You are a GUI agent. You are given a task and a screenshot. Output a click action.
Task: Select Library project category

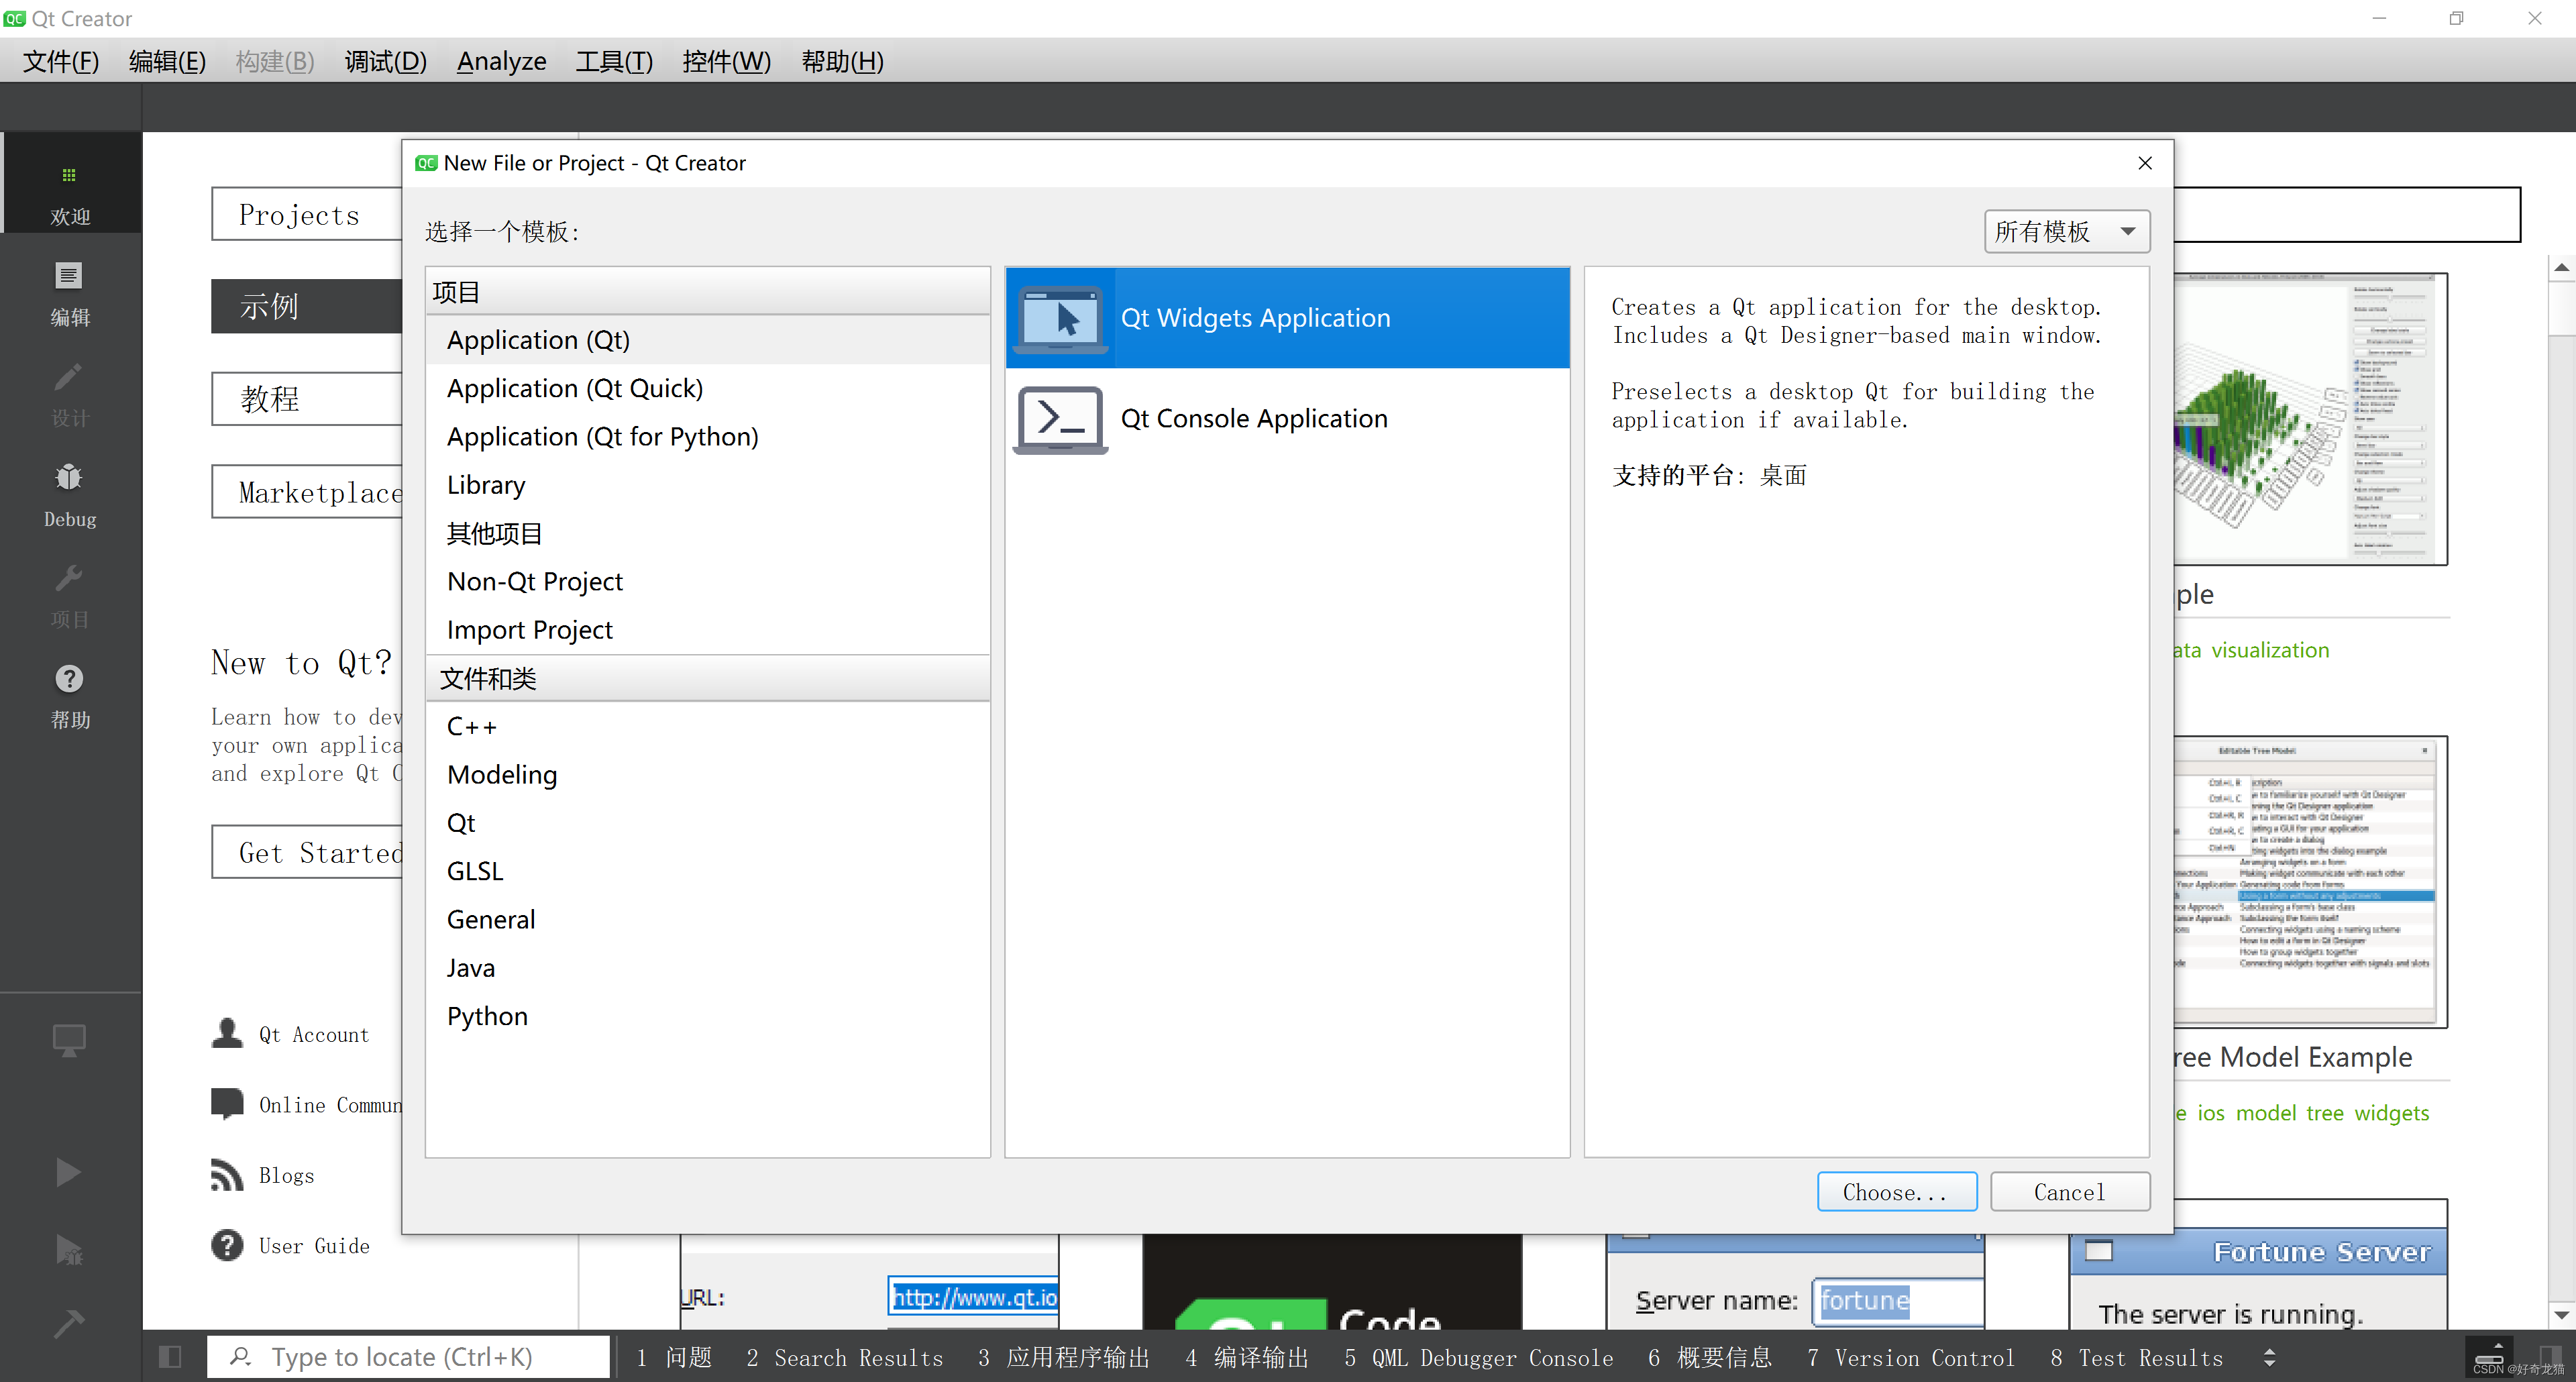click(x=486, y=485)
